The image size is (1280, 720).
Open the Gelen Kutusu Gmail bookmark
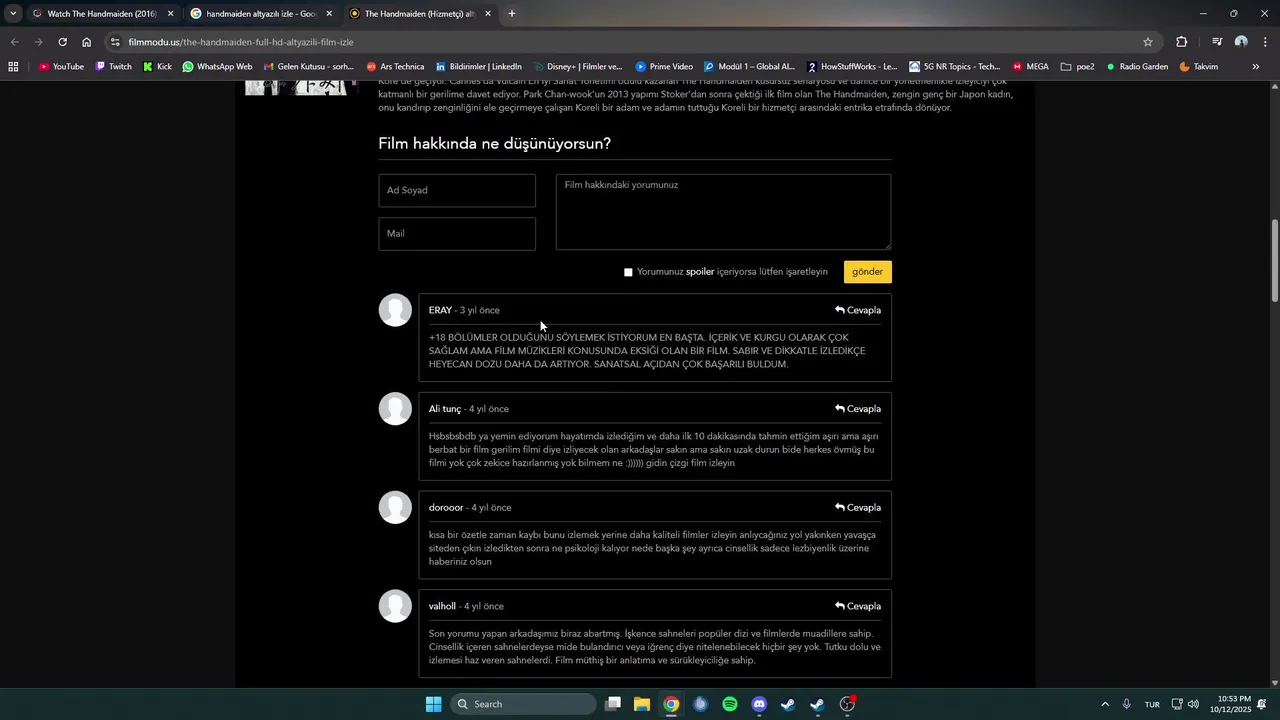pyautogui.click(x=308, y=67)
